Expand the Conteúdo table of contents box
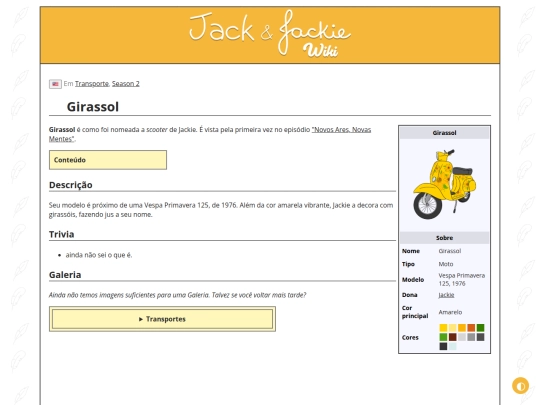Image resolution: width=540 pixels, height=405 pixels. (x=108, y=160)
